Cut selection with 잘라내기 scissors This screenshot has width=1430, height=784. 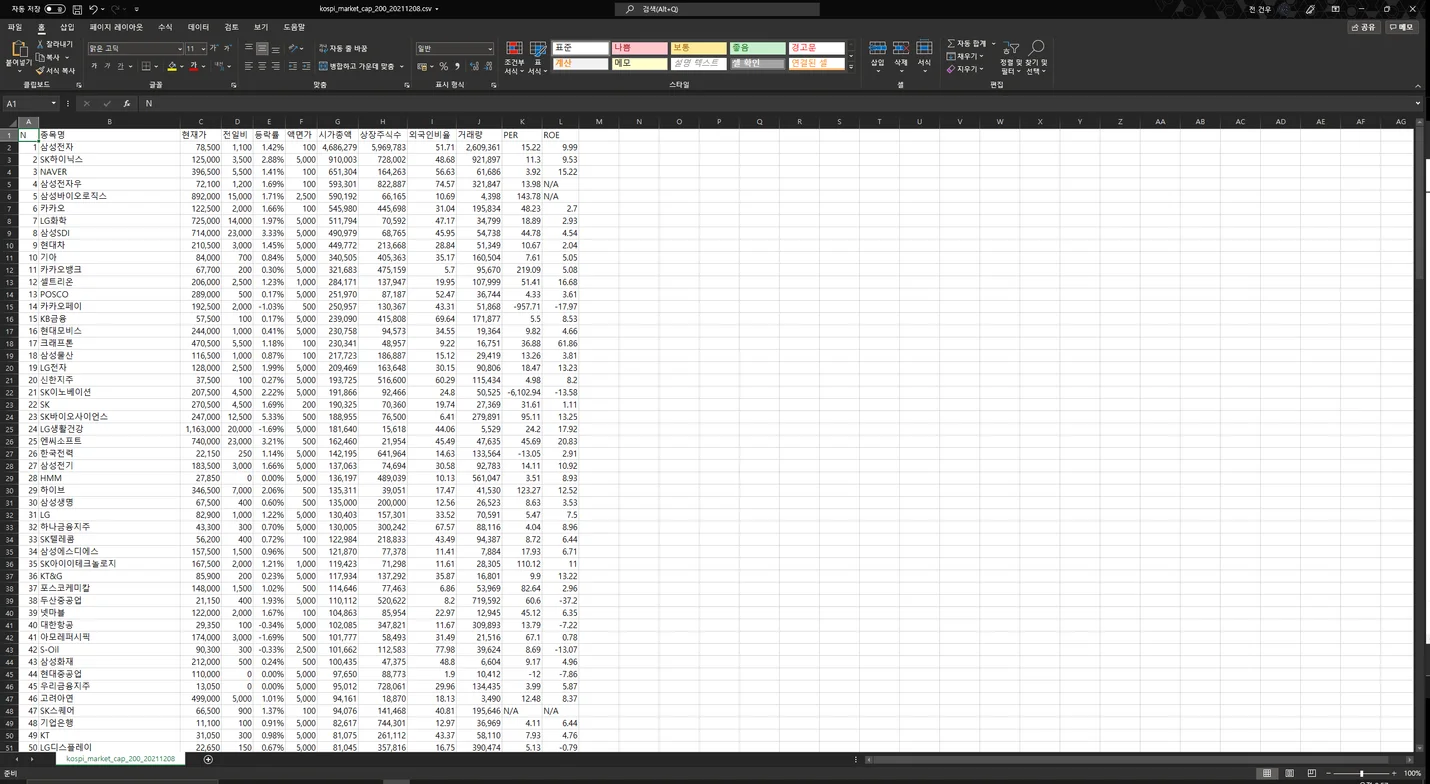55,45
